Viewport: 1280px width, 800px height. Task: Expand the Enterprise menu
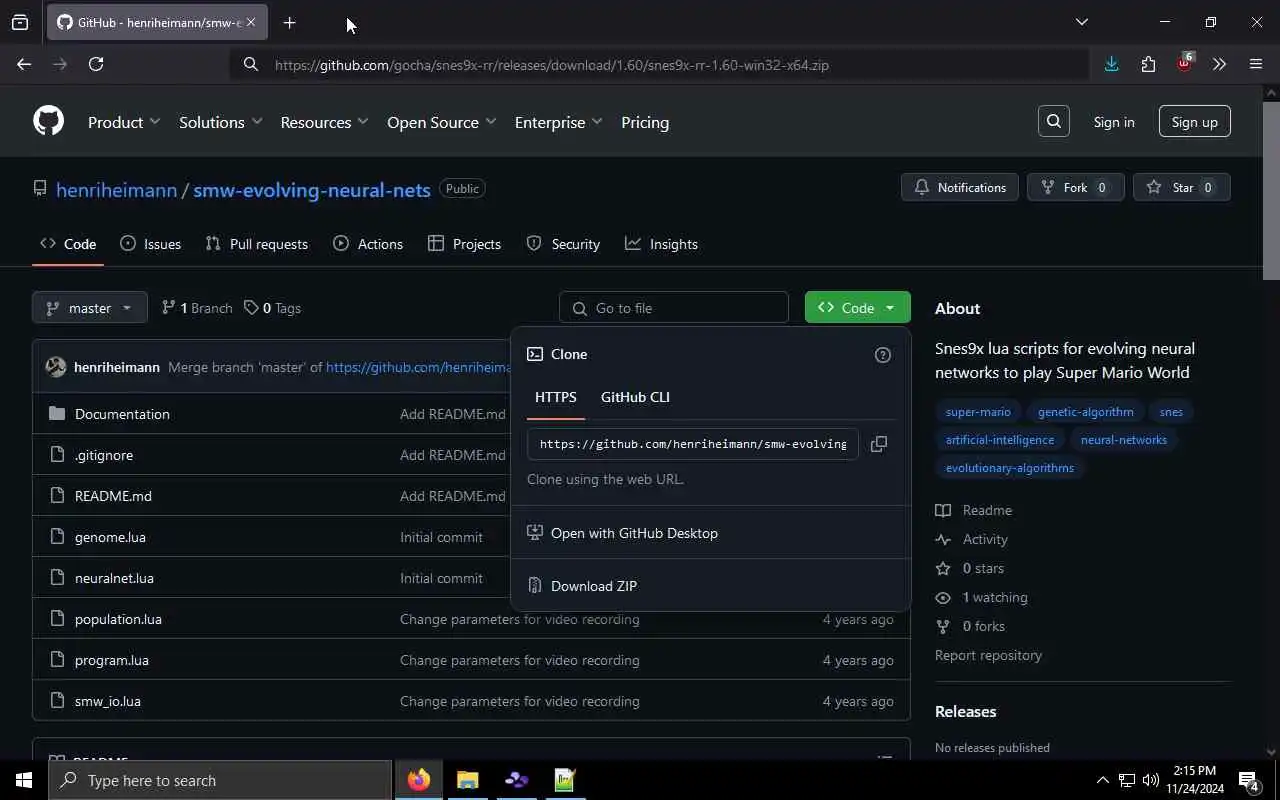pyautogui.click(x=559, y=122)
